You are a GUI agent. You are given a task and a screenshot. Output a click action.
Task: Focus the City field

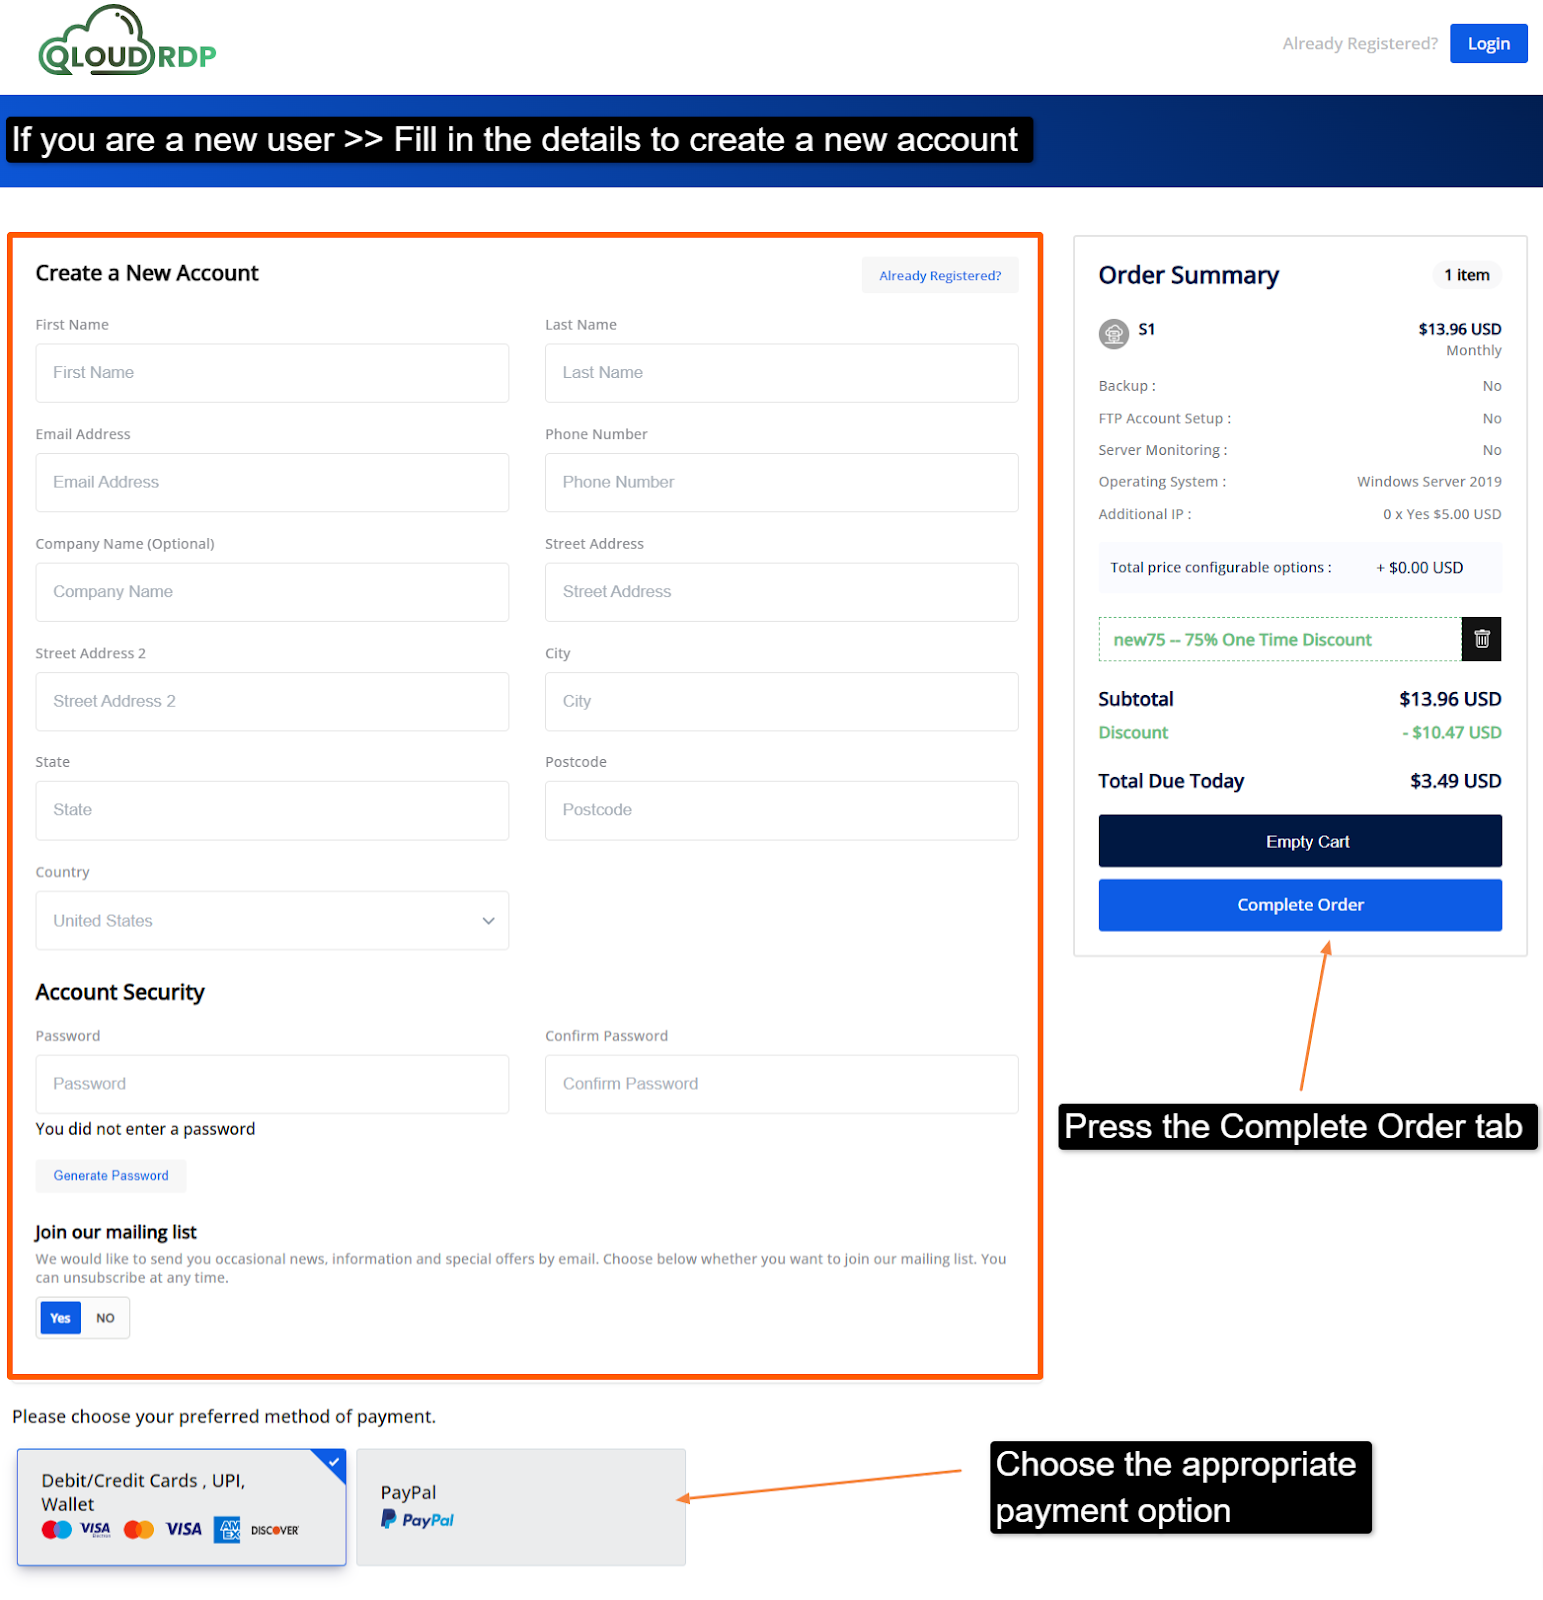781,701
